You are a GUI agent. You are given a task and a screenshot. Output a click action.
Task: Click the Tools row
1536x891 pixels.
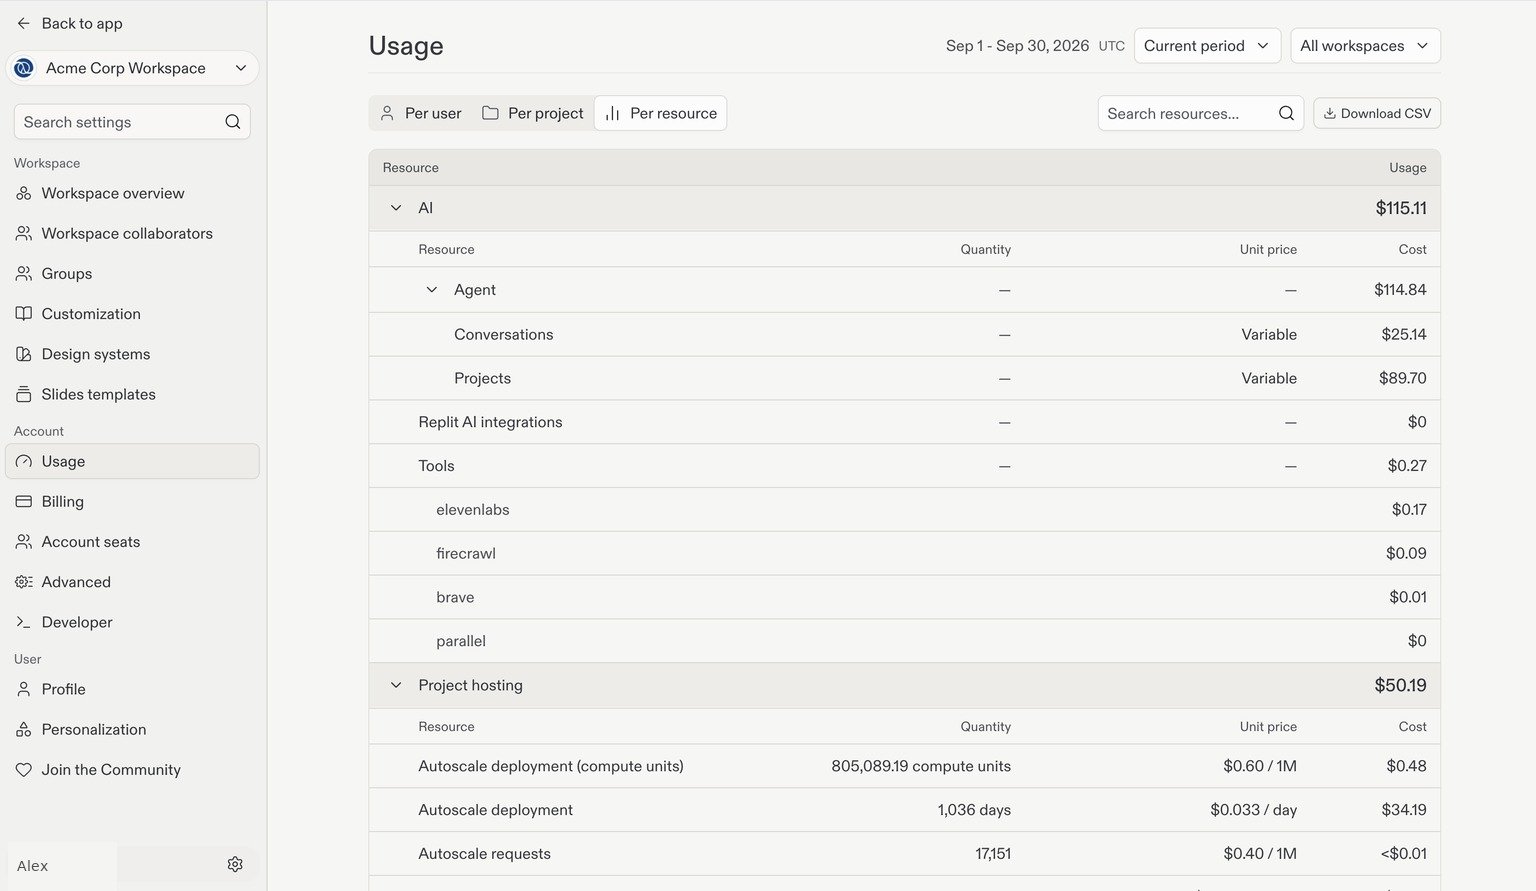[x=904, y=466]
